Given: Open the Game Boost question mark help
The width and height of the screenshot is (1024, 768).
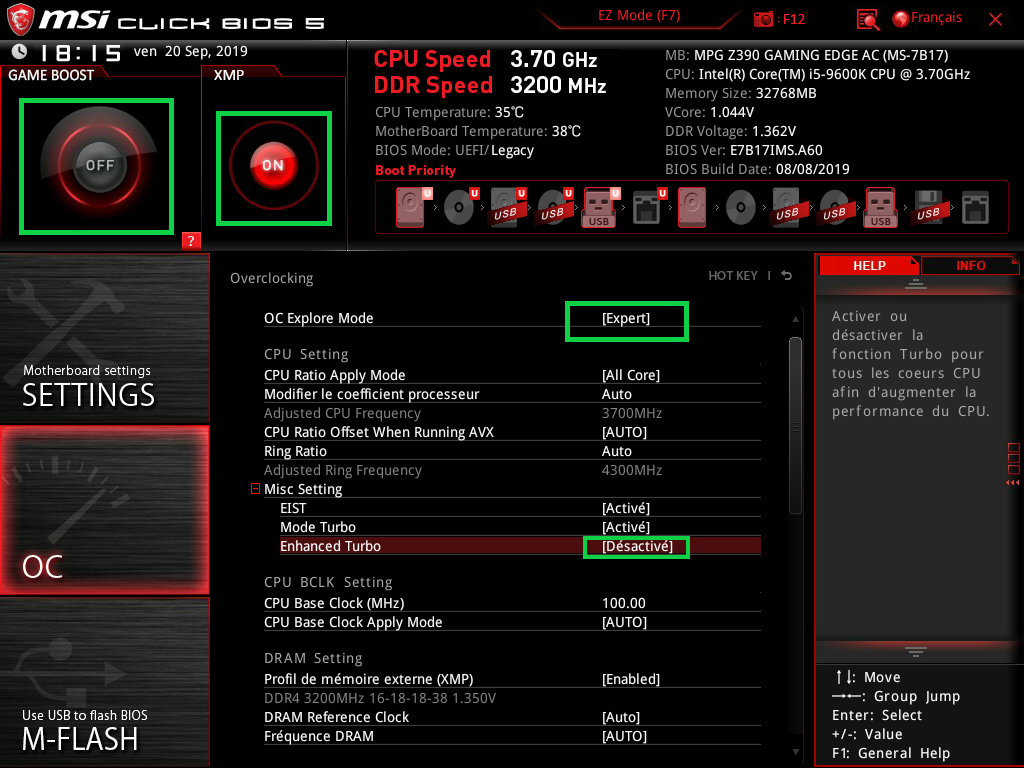Looking at the screenshot, I should click(191, 240).
